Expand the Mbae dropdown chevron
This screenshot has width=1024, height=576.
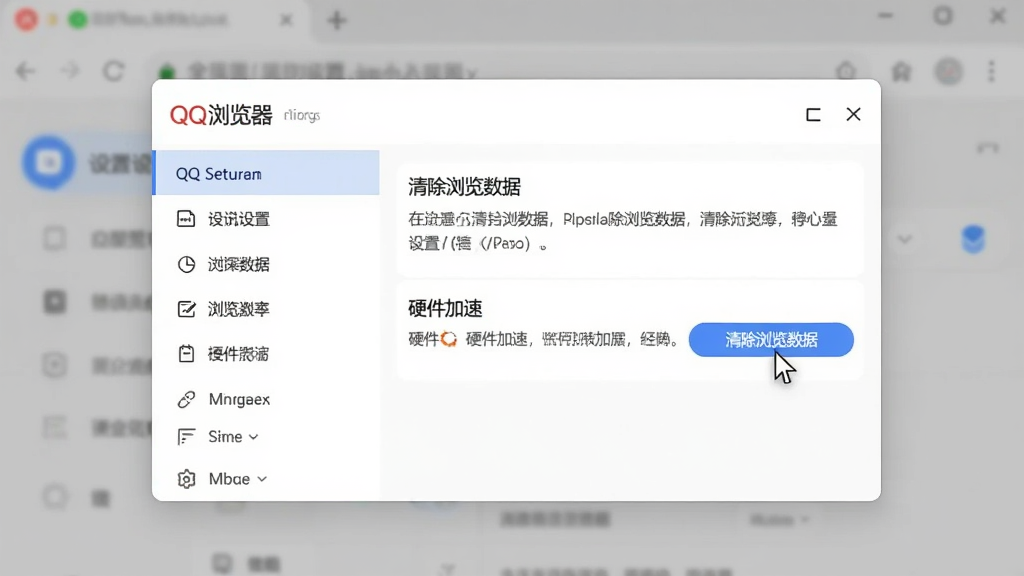(262, 479)
